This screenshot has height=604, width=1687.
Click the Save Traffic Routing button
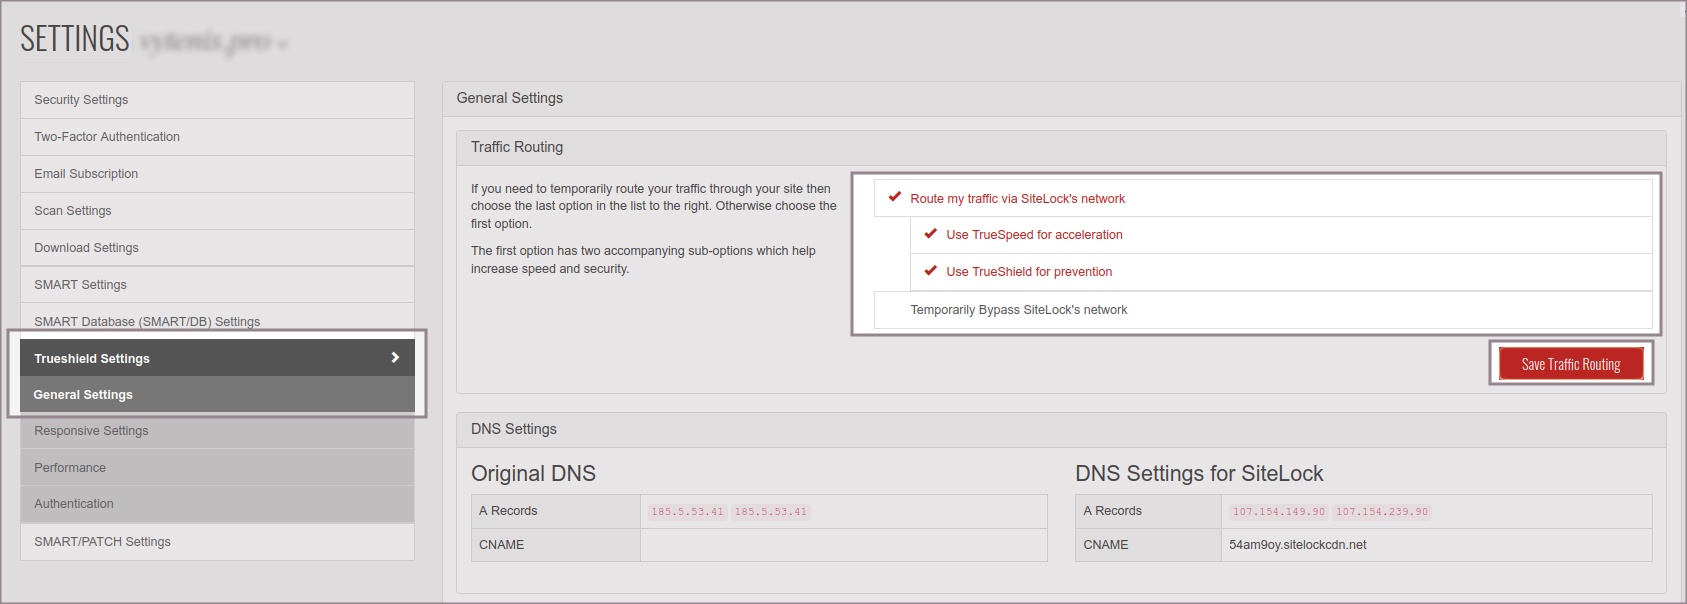coord(1570,364)
